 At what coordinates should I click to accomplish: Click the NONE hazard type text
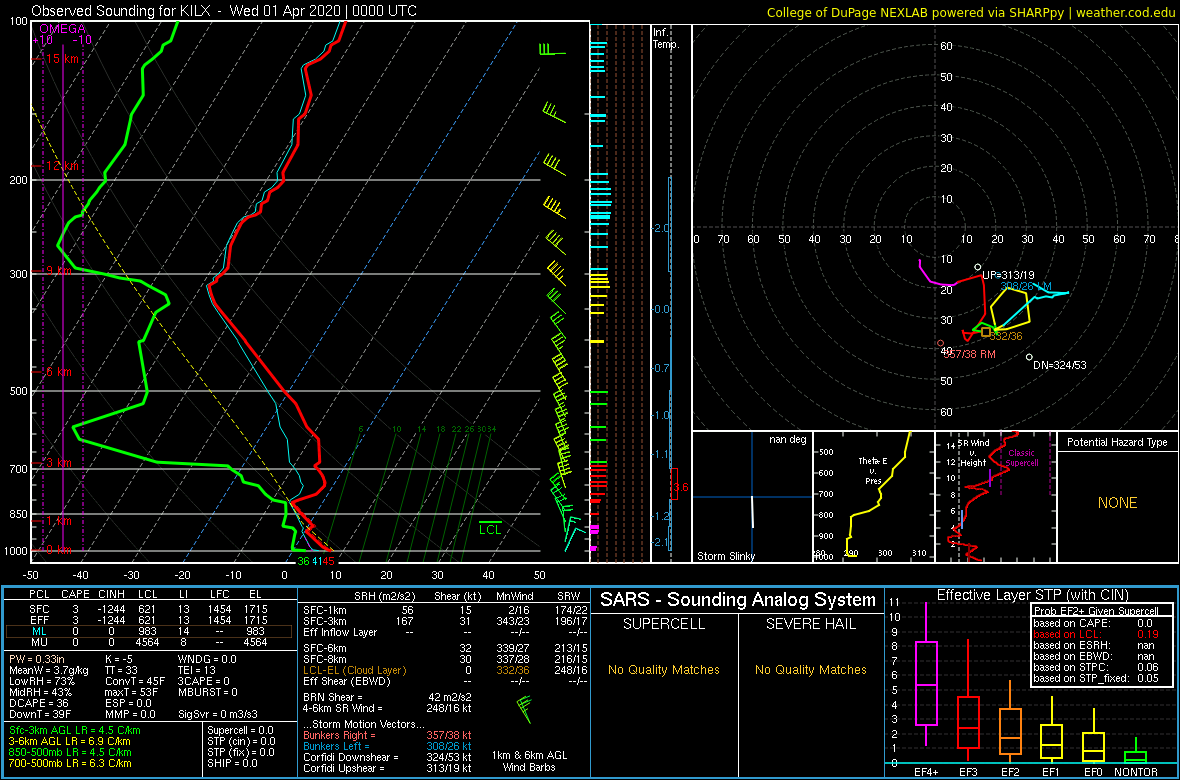click(x=1117, y=503)
